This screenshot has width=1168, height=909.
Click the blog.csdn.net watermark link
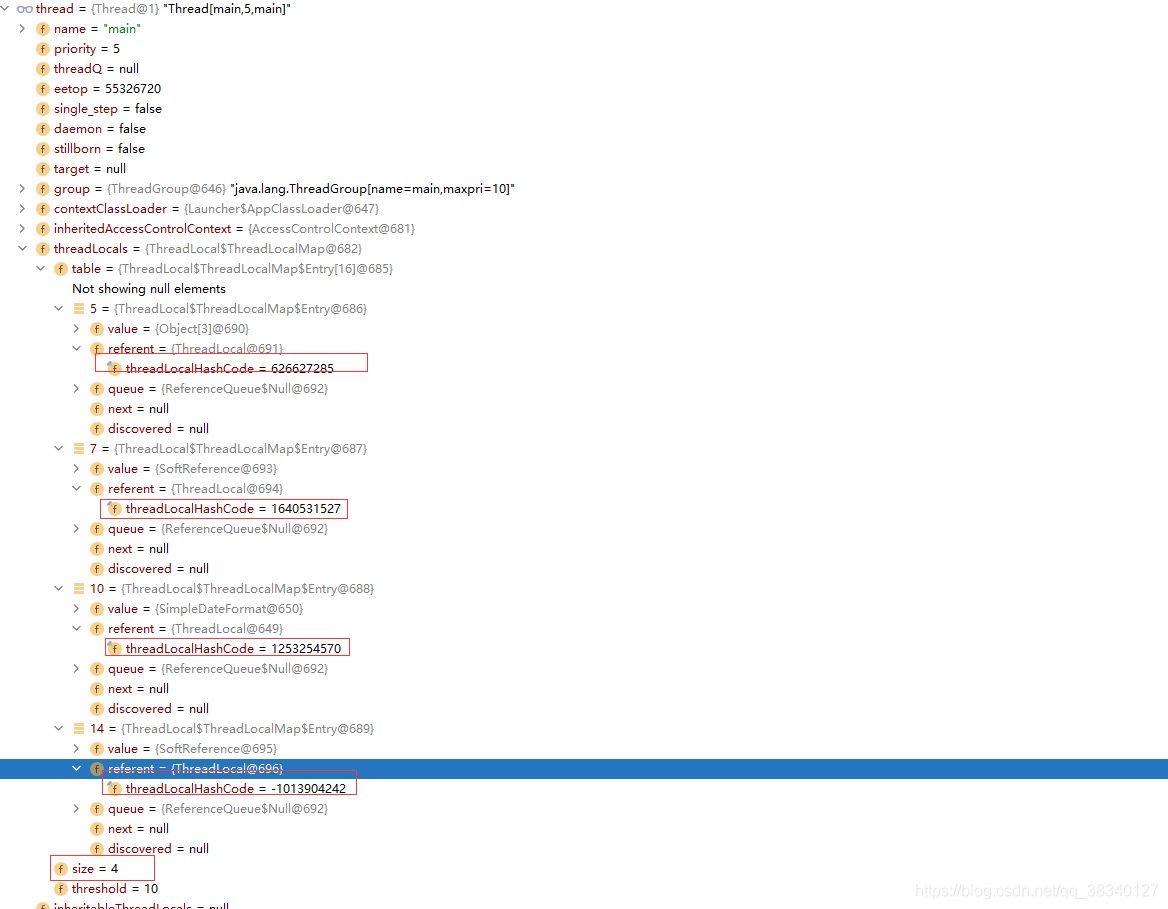click(1035, 890)
